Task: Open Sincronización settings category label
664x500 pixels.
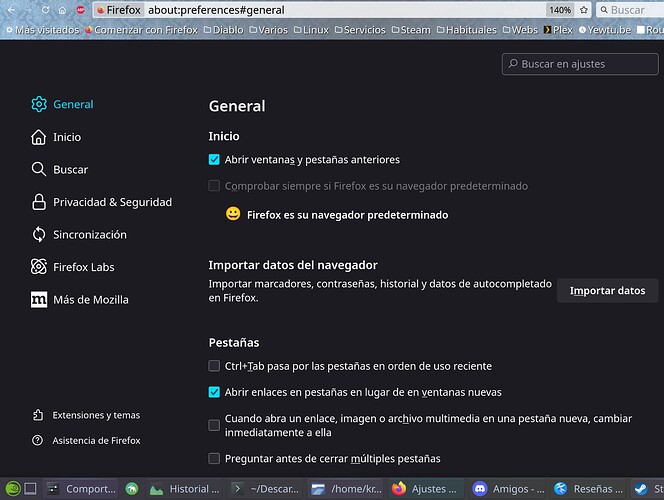Action: (90, 235)
